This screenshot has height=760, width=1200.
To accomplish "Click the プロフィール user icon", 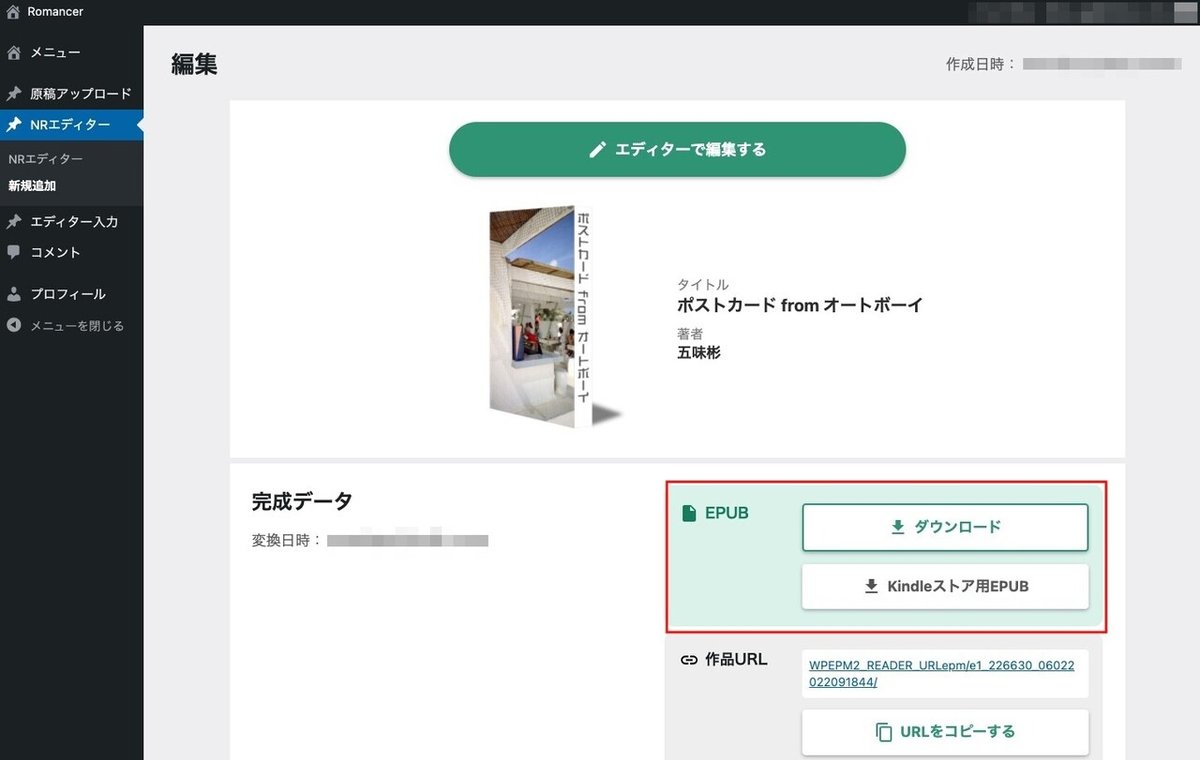I will click(x=12, y=293).
